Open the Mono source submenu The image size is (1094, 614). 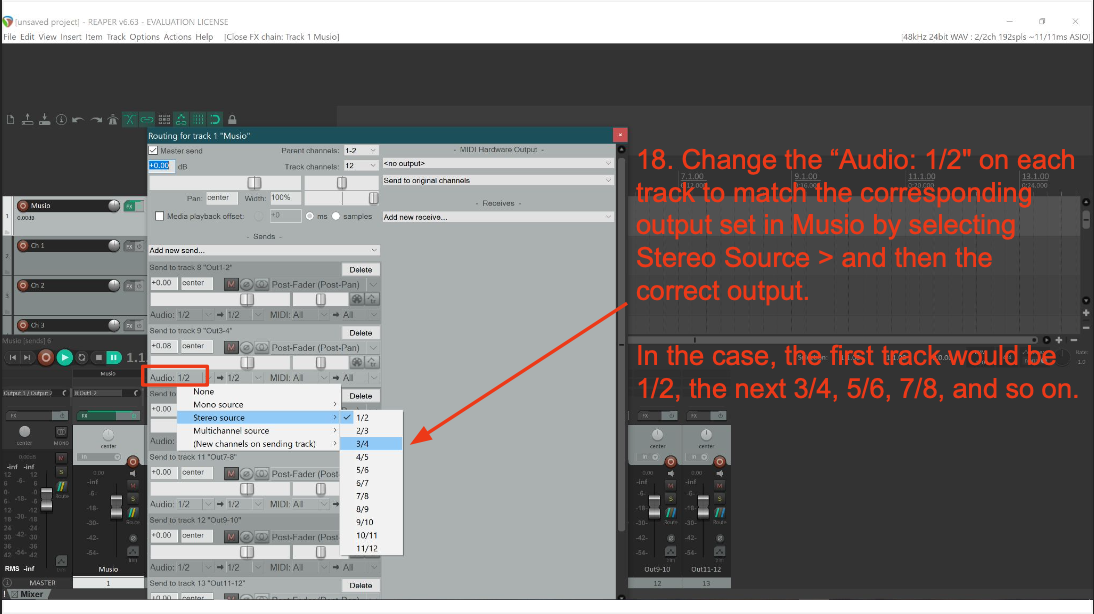pos(258,405)
